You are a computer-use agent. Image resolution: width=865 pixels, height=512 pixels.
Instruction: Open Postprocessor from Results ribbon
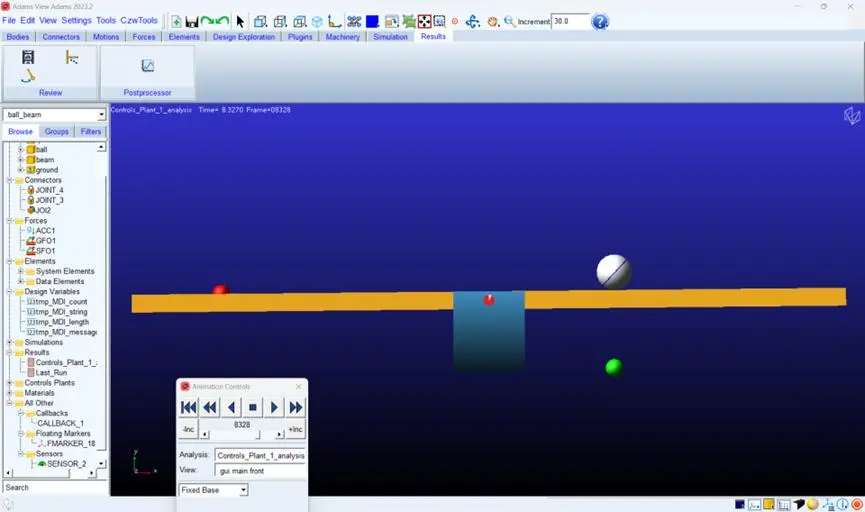pyautogui.click(x=147, y=73)
